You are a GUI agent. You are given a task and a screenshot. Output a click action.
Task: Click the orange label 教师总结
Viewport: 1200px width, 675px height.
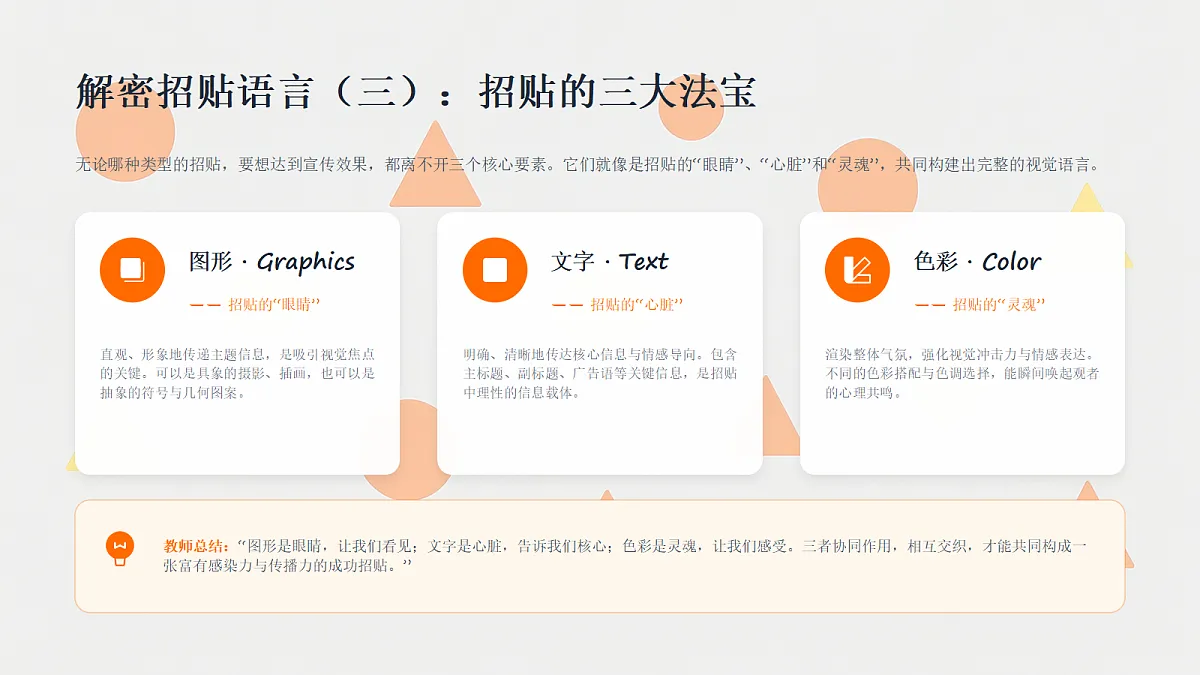pyautogui.click(x=198, y=547)
